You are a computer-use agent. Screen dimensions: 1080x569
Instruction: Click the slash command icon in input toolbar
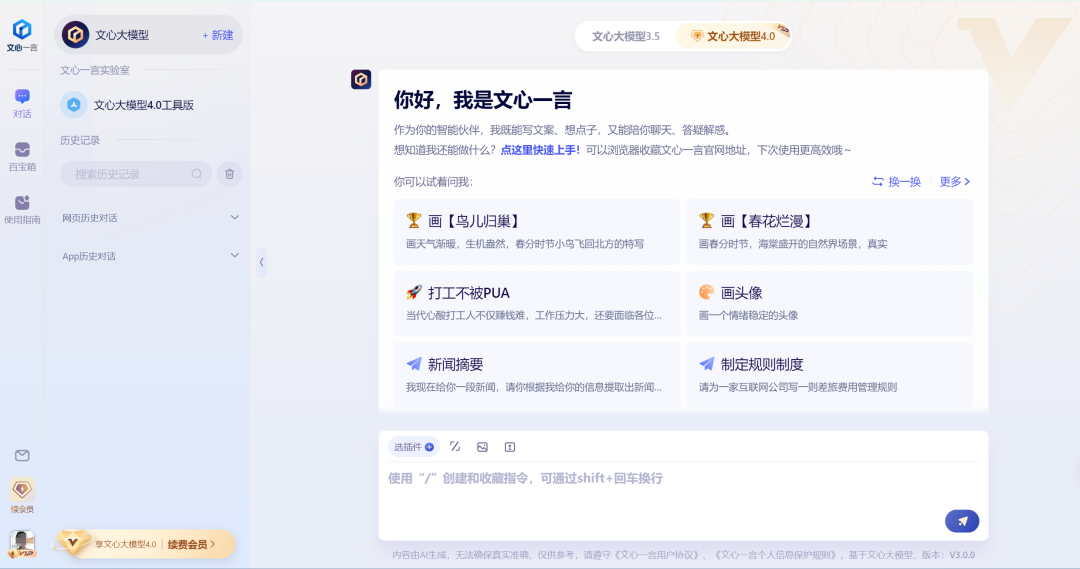(455, 447)
